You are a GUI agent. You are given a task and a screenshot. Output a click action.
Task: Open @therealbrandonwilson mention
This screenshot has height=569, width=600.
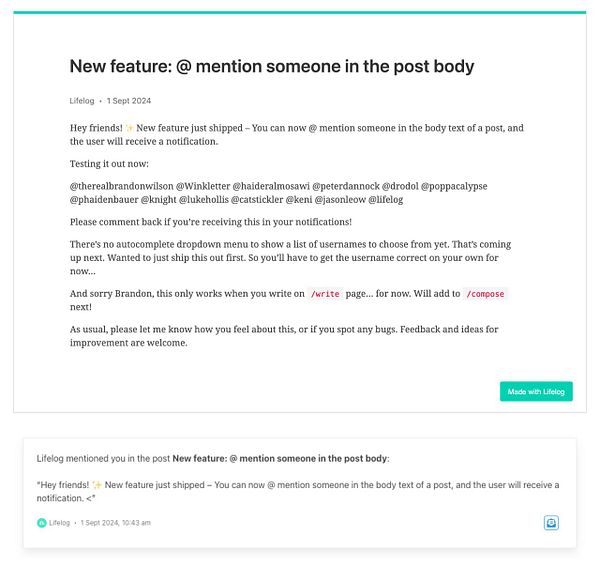(x=121, y=186)
